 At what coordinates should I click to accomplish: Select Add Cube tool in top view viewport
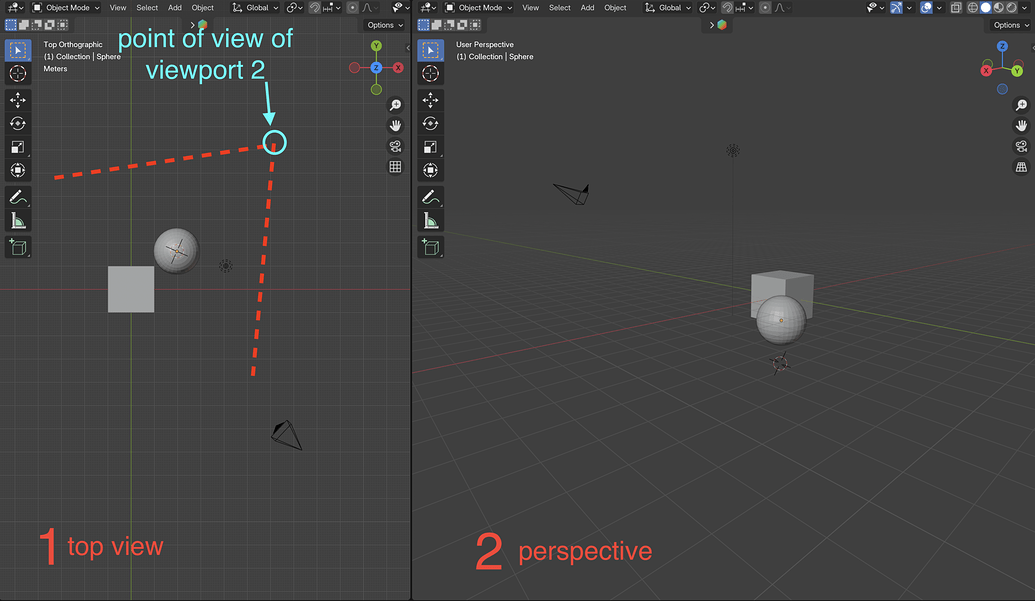point(18,247)
